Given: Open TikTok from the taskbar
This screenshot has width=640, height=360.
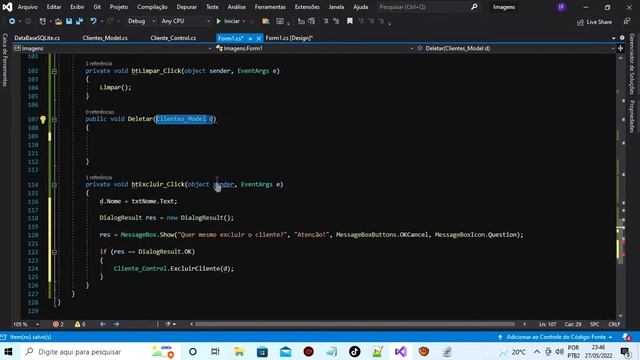Looking at the screenshot, I should (355, 351).
